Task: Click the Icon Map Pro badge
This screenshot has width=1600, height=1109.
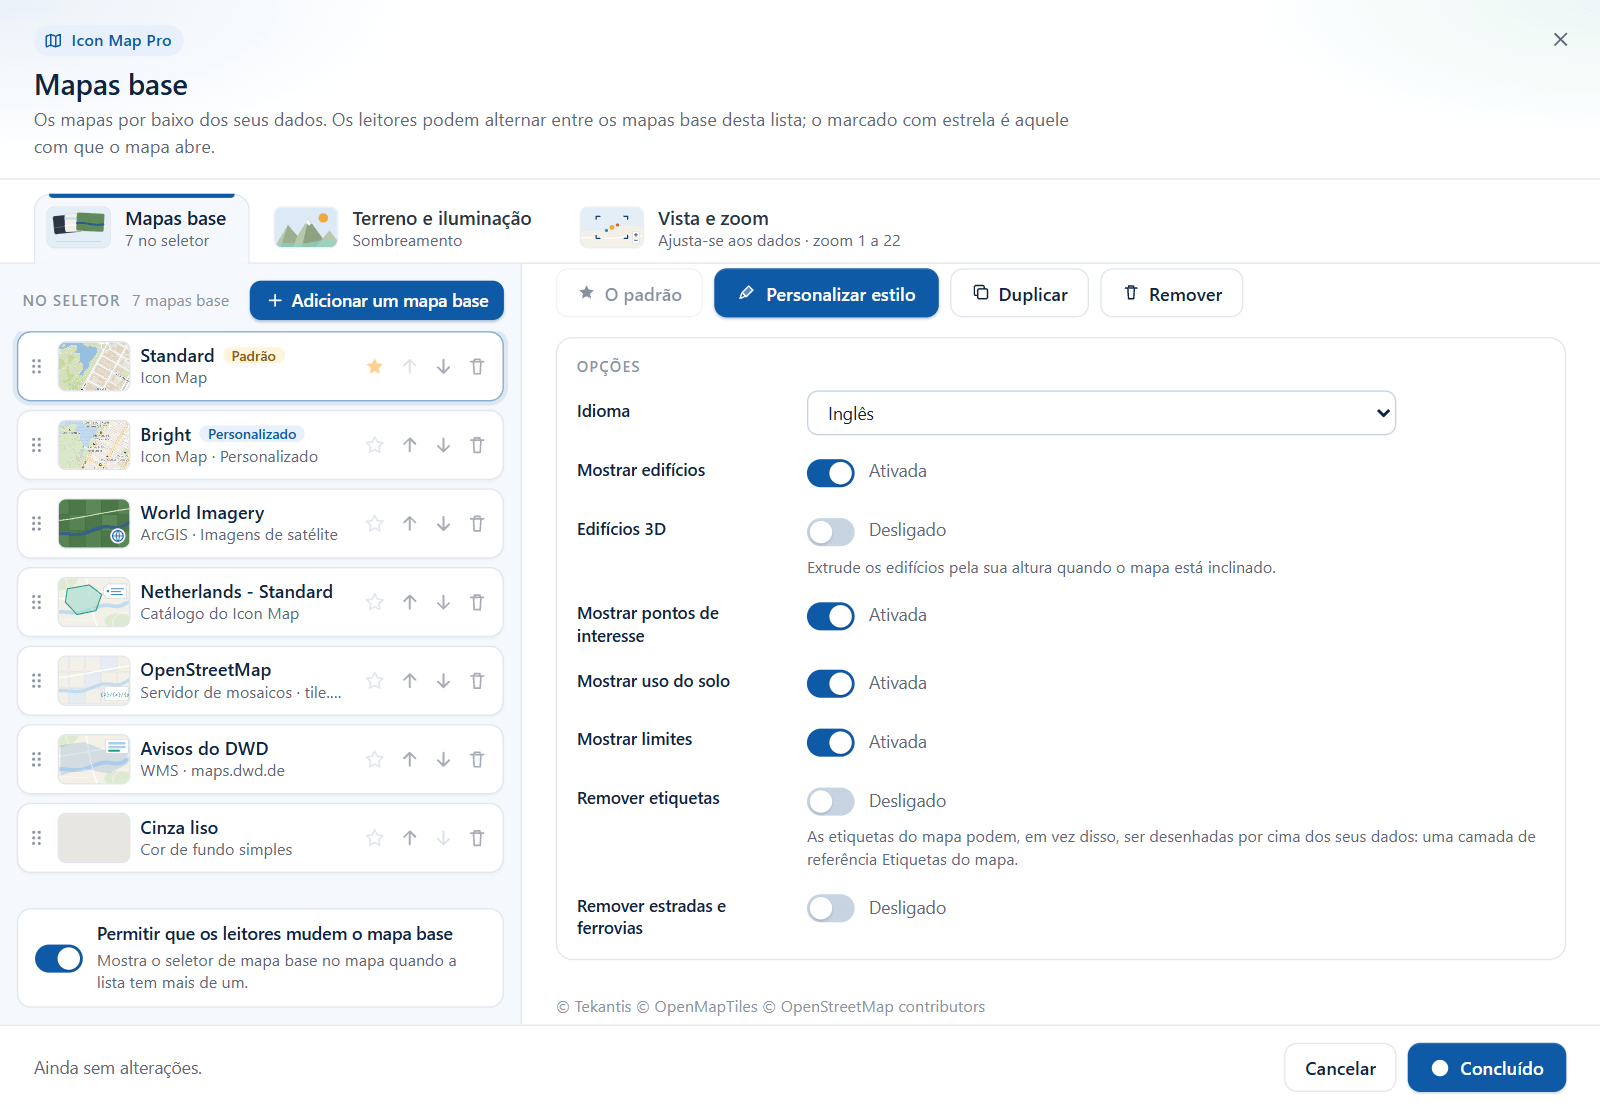Action: click(109, 41)
